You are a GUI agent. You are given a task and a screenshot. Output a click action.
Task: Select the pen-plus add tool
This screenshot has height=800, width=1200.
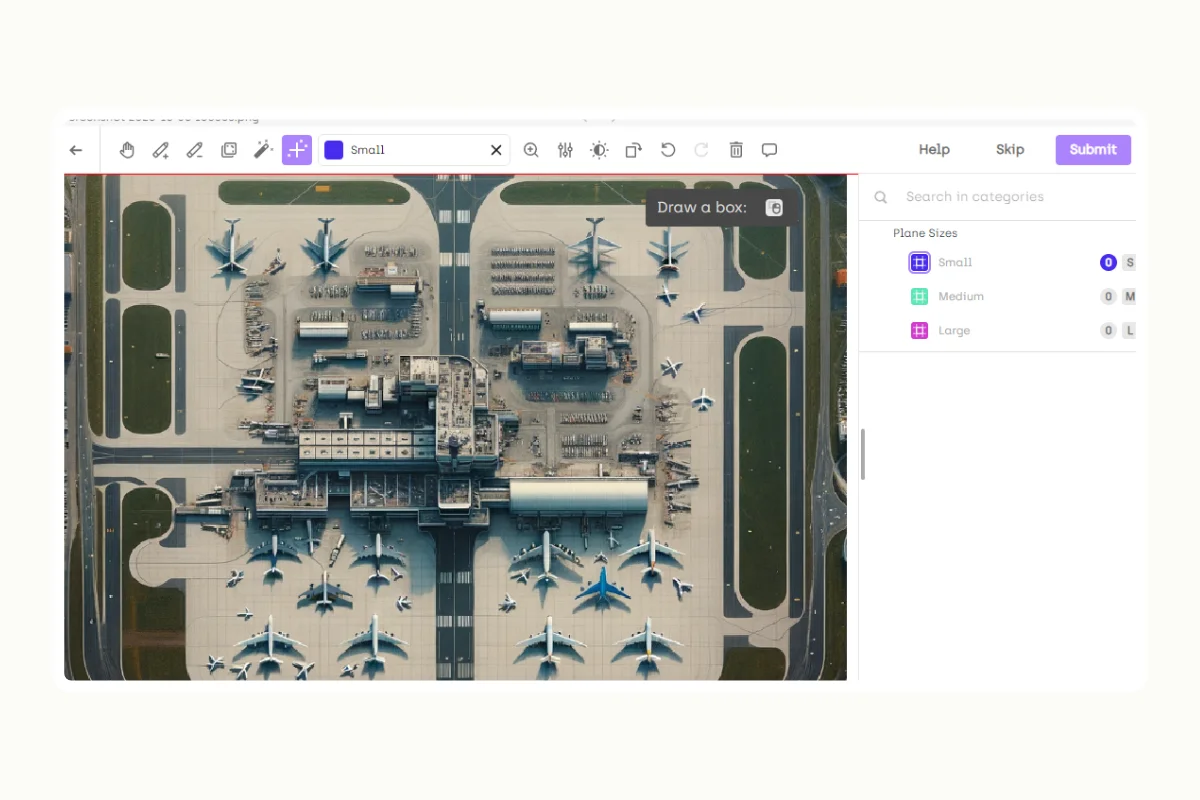click(x=161, y=150)
